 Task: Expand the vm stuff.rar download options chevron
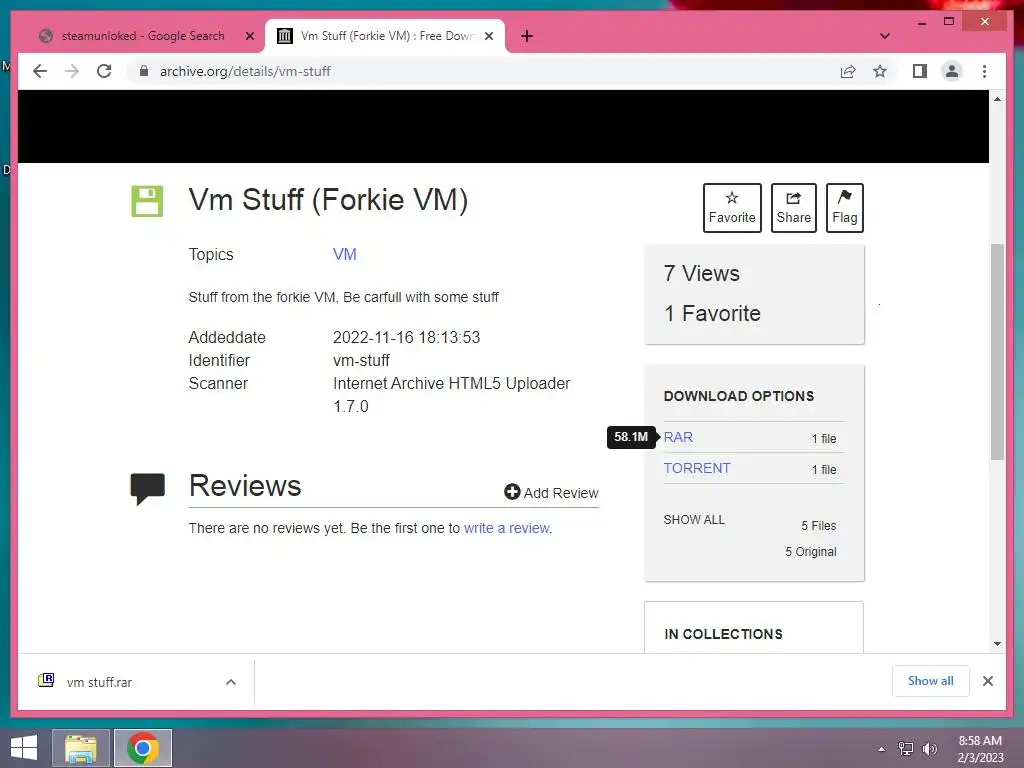[x=231, y=682]
